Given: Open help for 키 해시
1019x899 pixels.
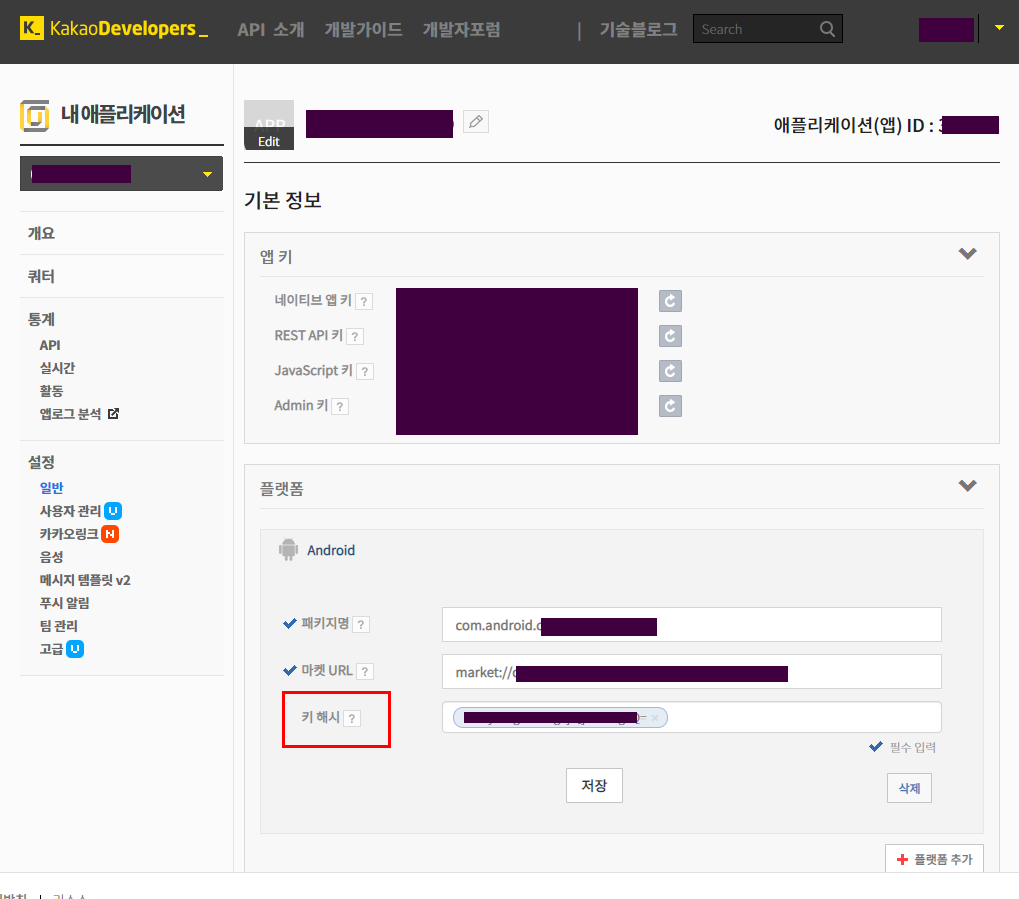Looking at the screenshot, I should [x=352, y=718].
